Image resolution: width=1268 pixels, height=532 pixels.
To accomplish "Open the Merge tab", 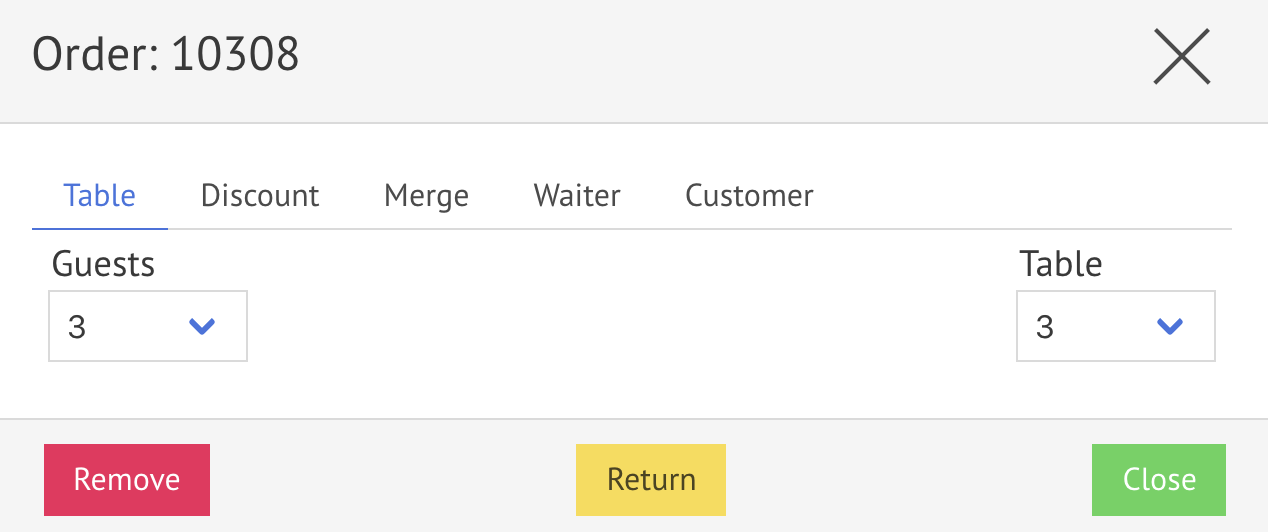I will pyautogui.click(x=426, y=195).
